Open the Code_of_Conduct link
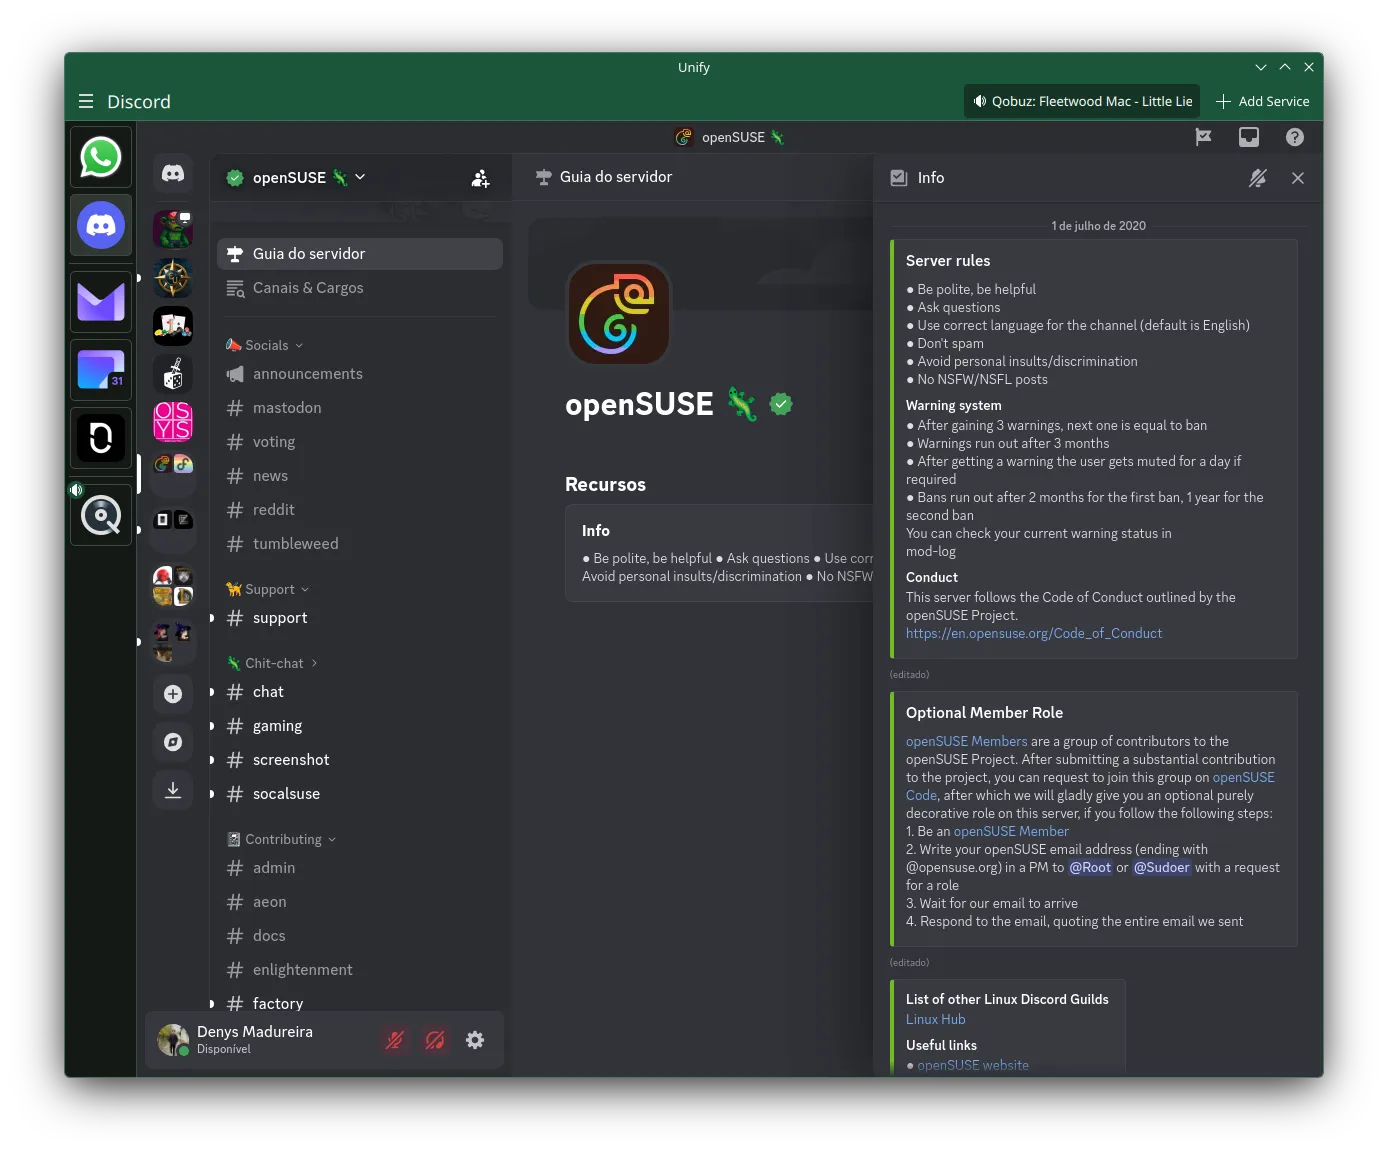Screen dimensions: 1388x1154 [x=1033, y=633]
